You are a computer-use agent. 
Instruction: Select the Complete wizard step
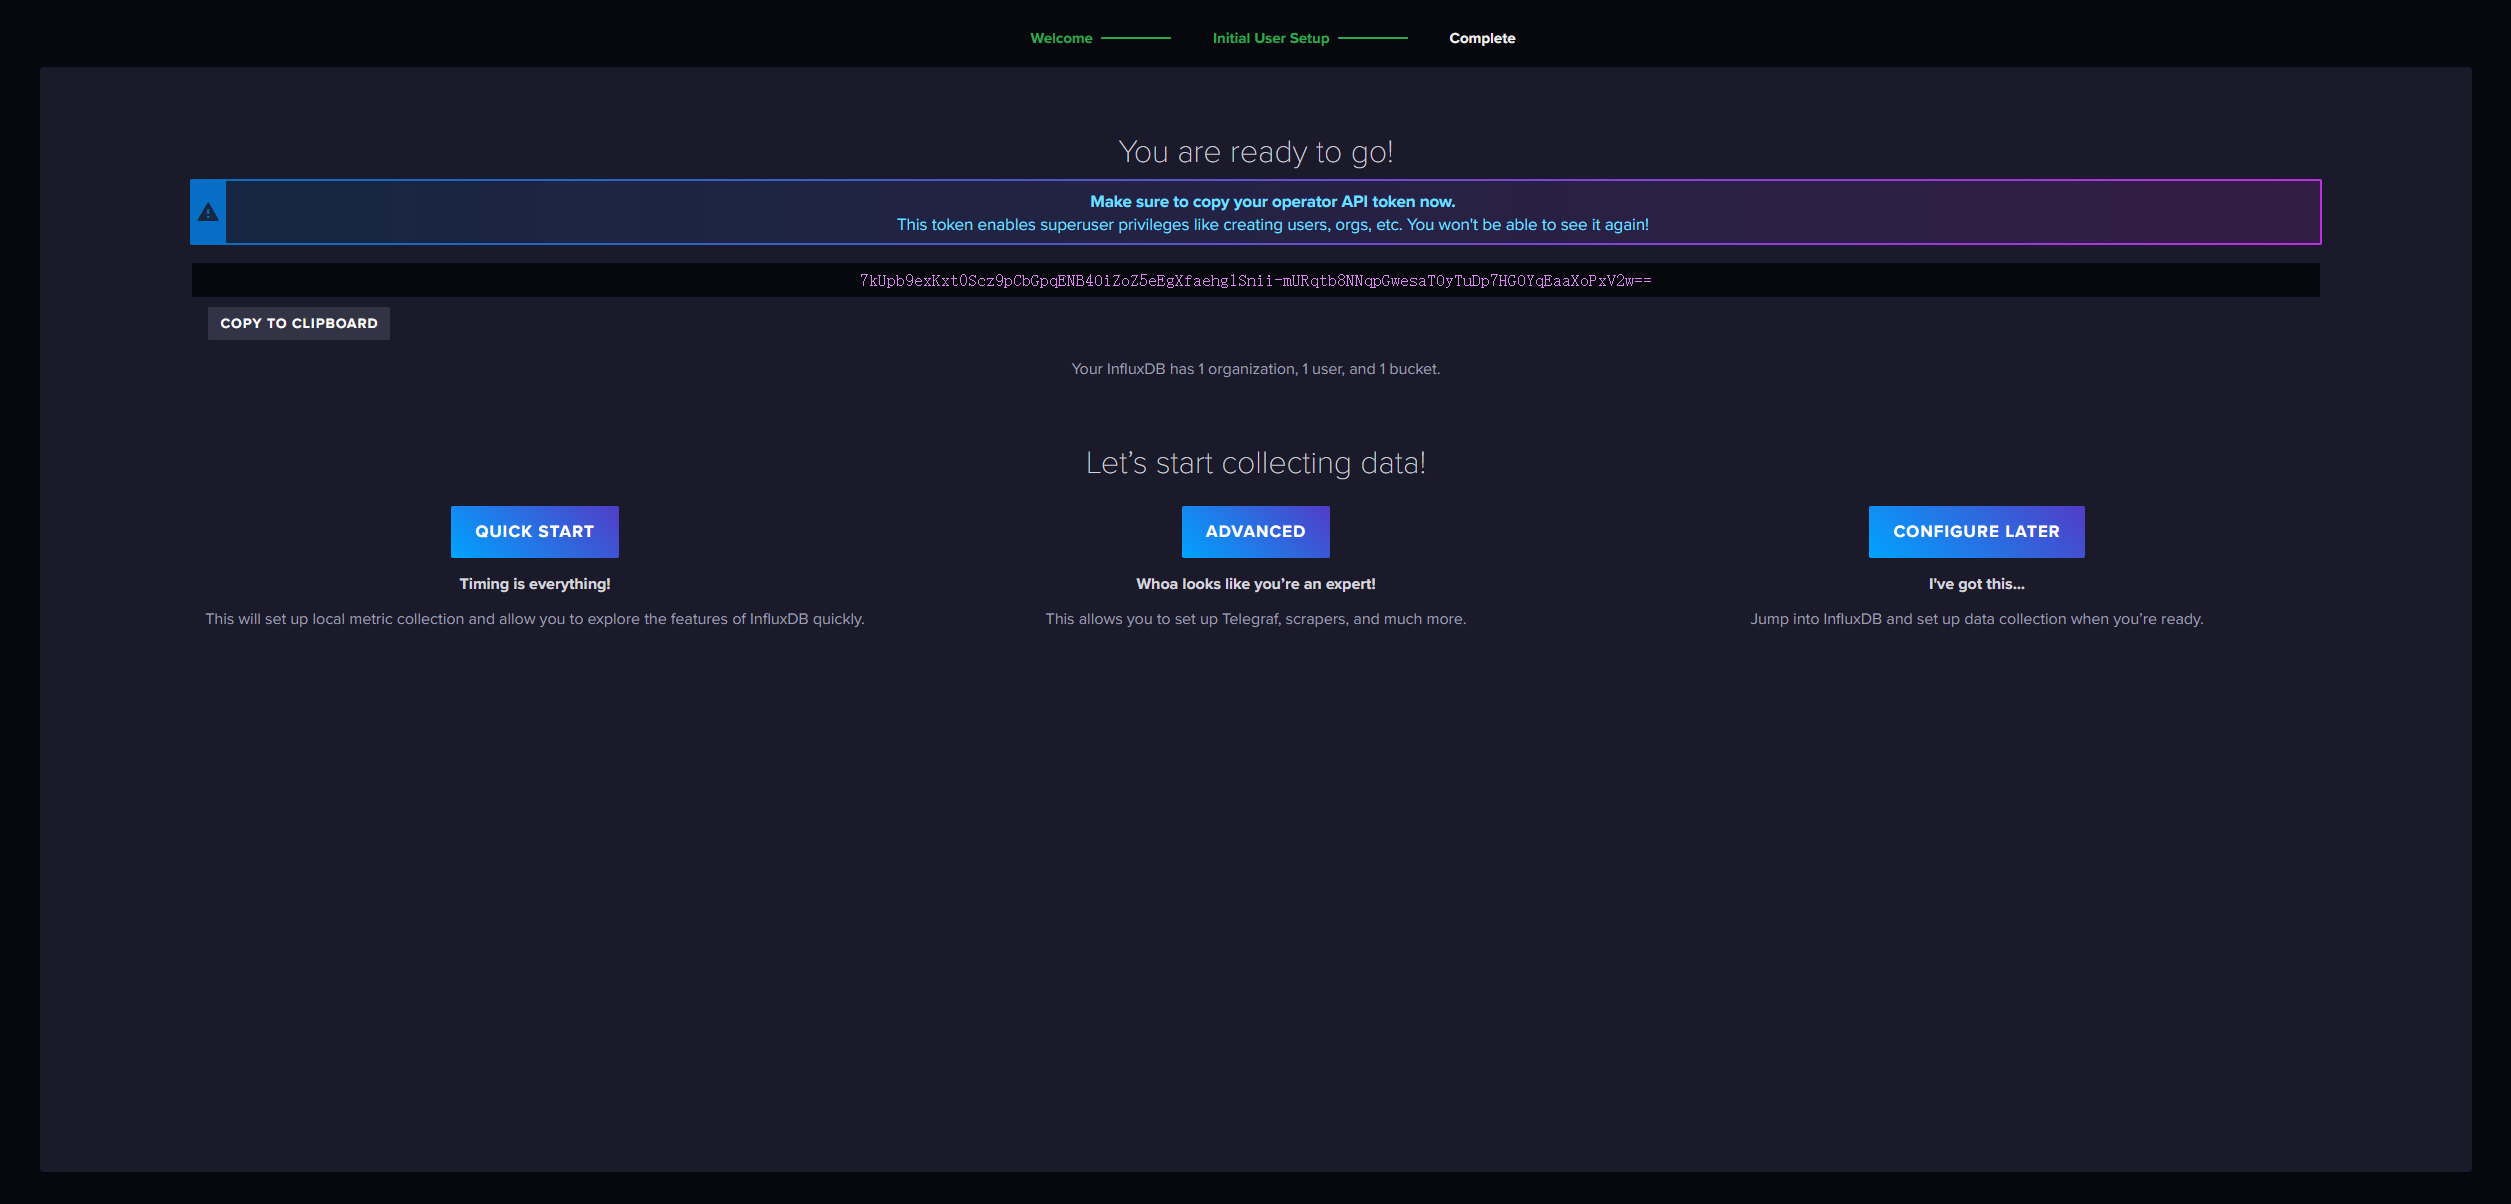click(1482, 38)
